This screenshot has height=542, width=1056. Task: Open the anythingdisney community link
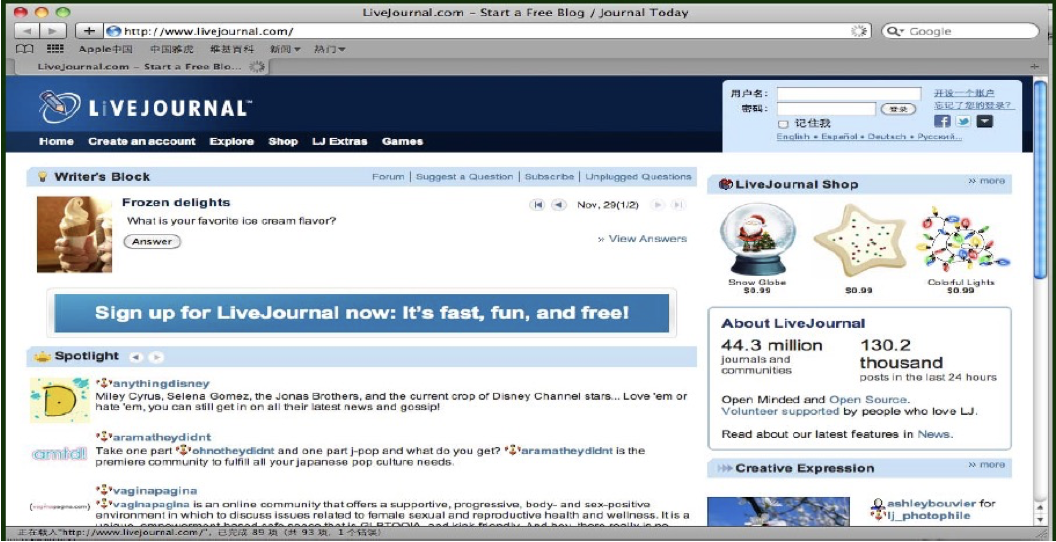click(x=160, y=383)
